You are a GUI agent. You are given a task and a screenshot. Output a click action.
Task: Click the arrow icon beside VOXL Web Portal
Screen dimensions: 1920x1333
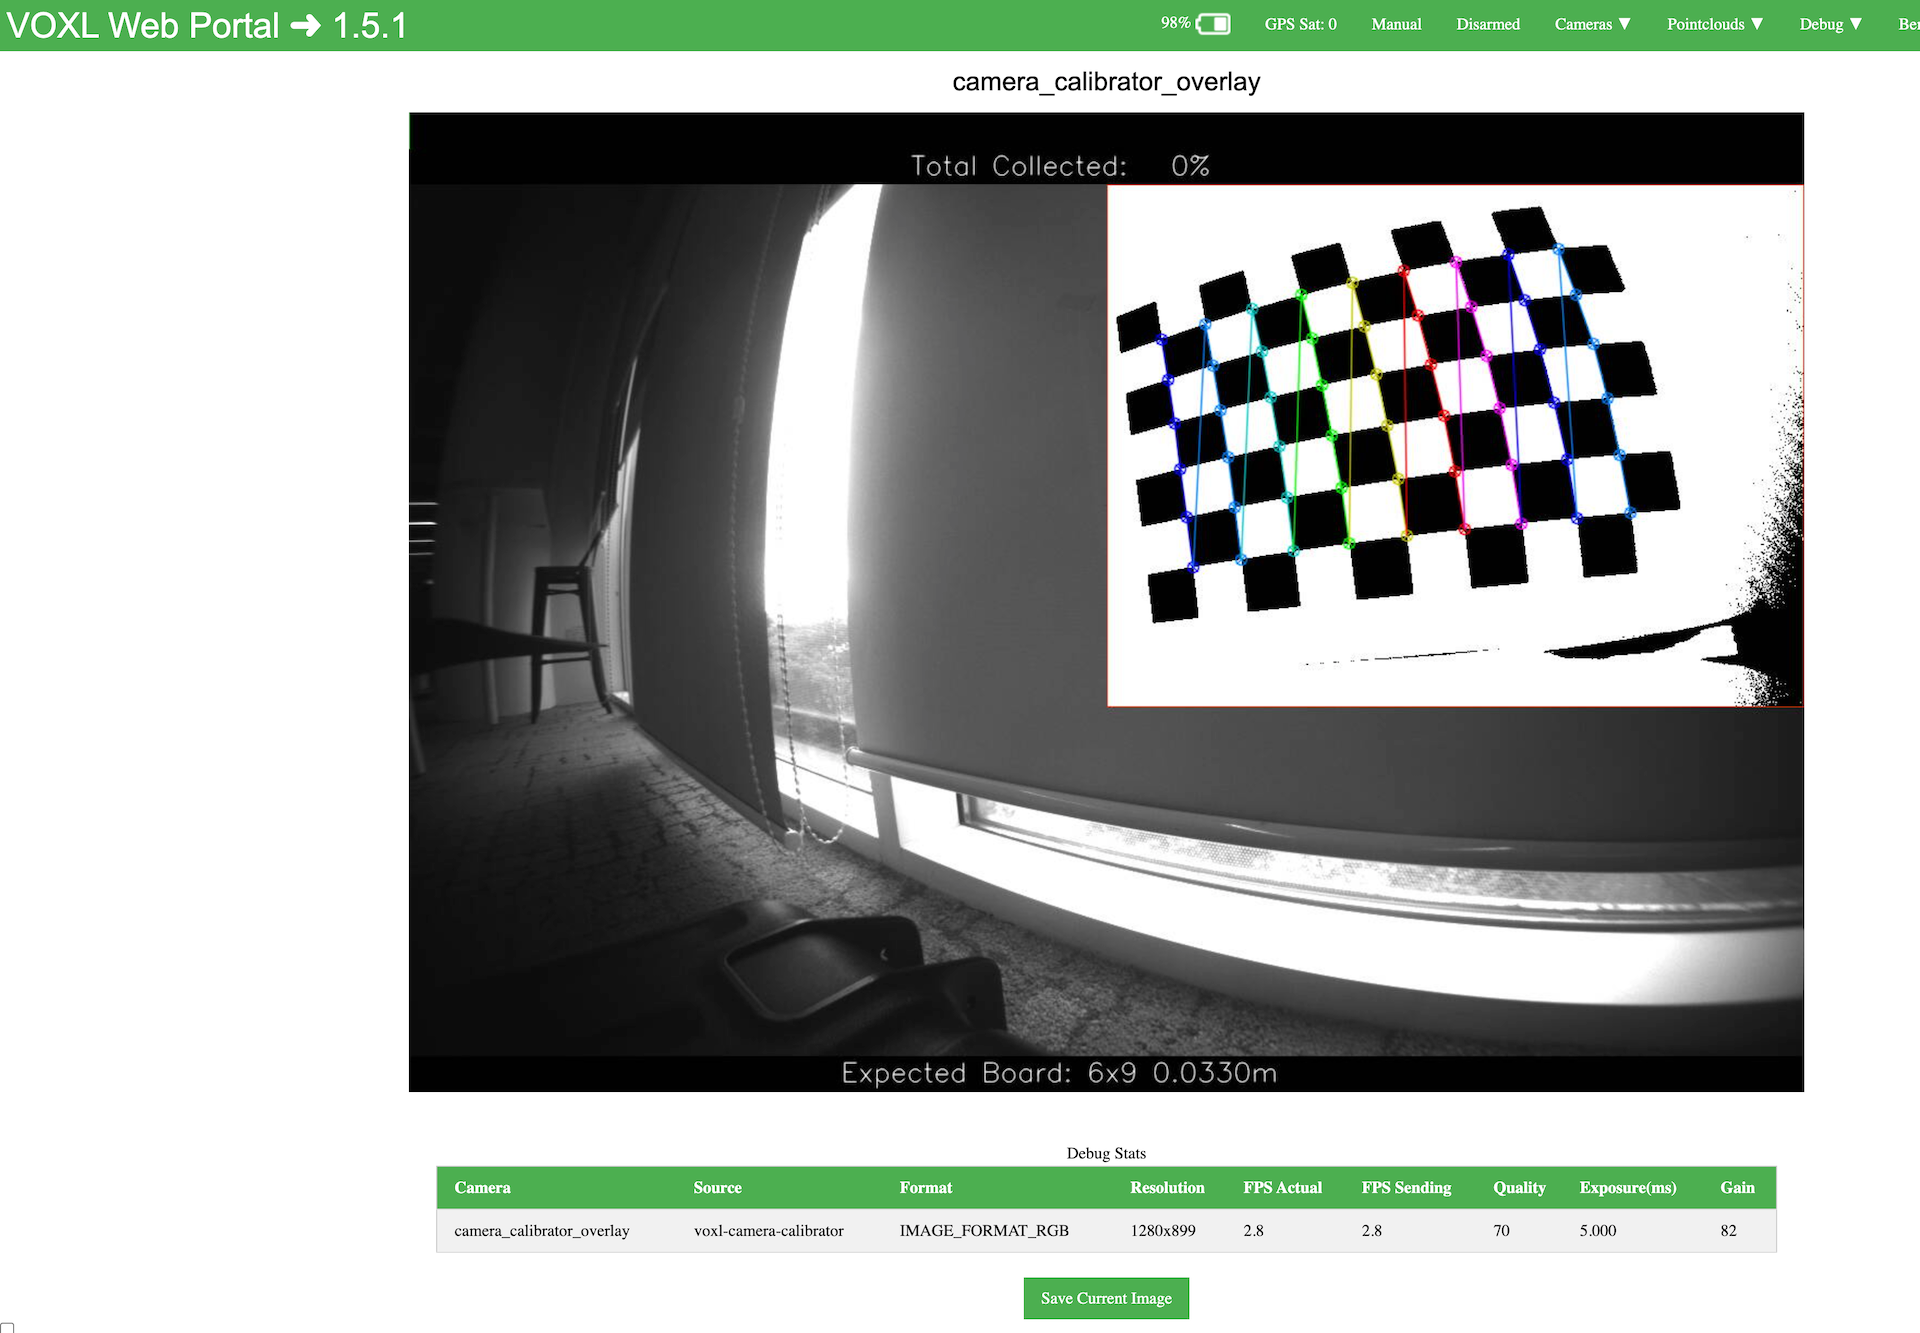pyautogui.click(x=305, y=25)
